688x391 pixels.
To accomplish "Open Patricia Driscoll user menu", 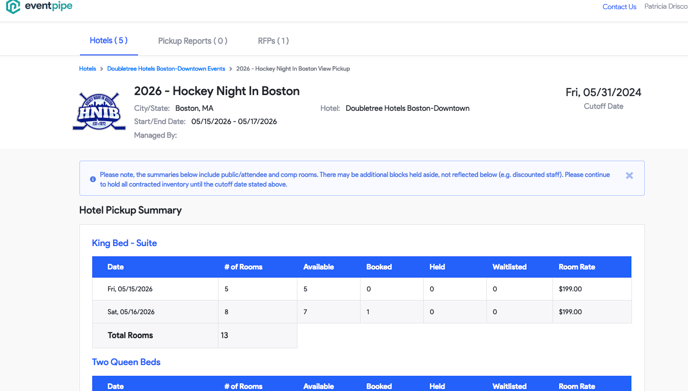I will (666, 6).
